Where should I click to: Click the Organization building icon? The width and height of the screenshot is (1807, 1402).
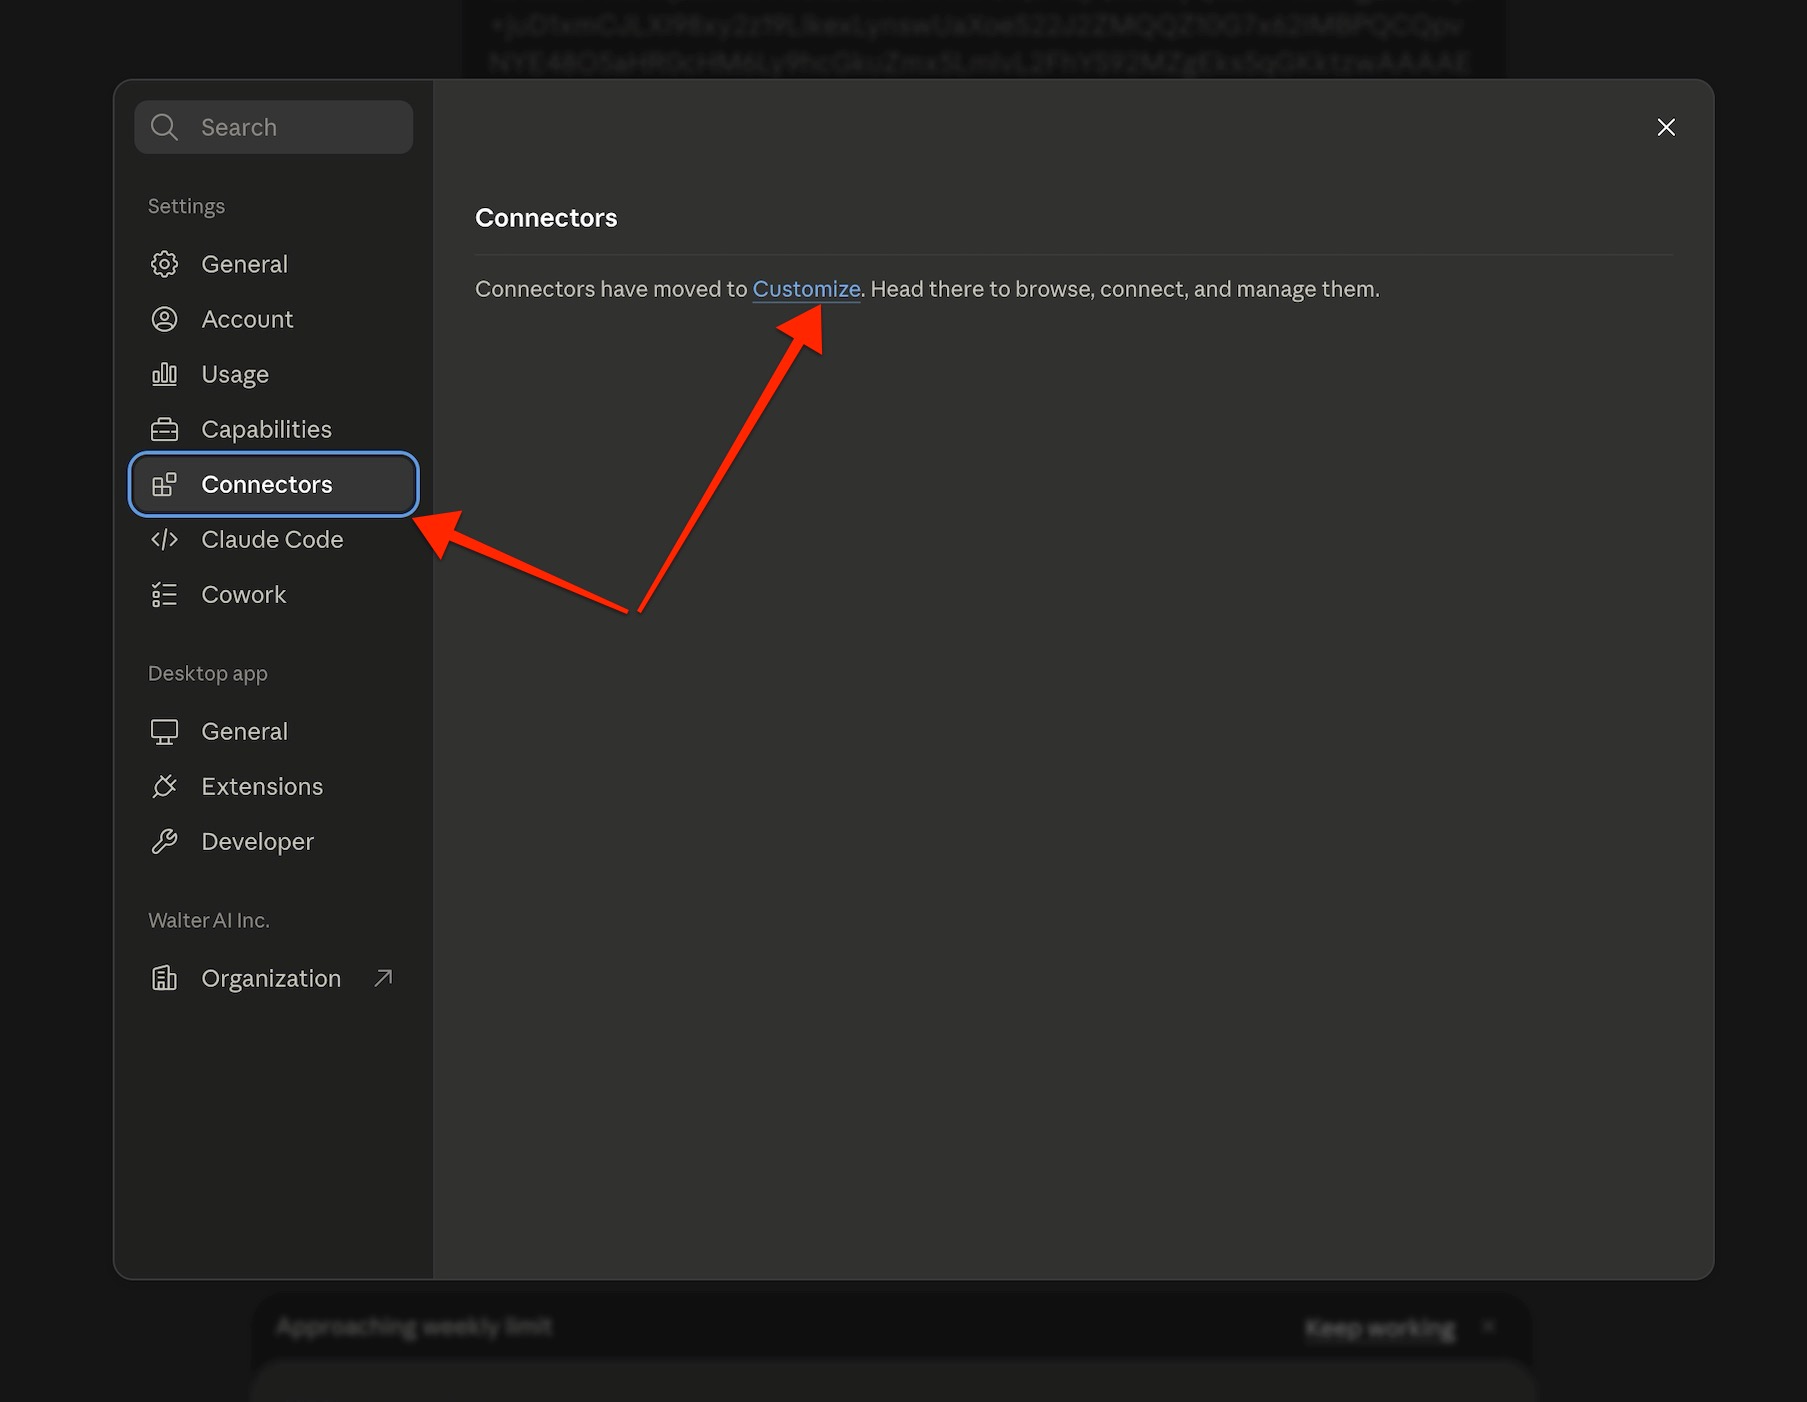[164, 978]
